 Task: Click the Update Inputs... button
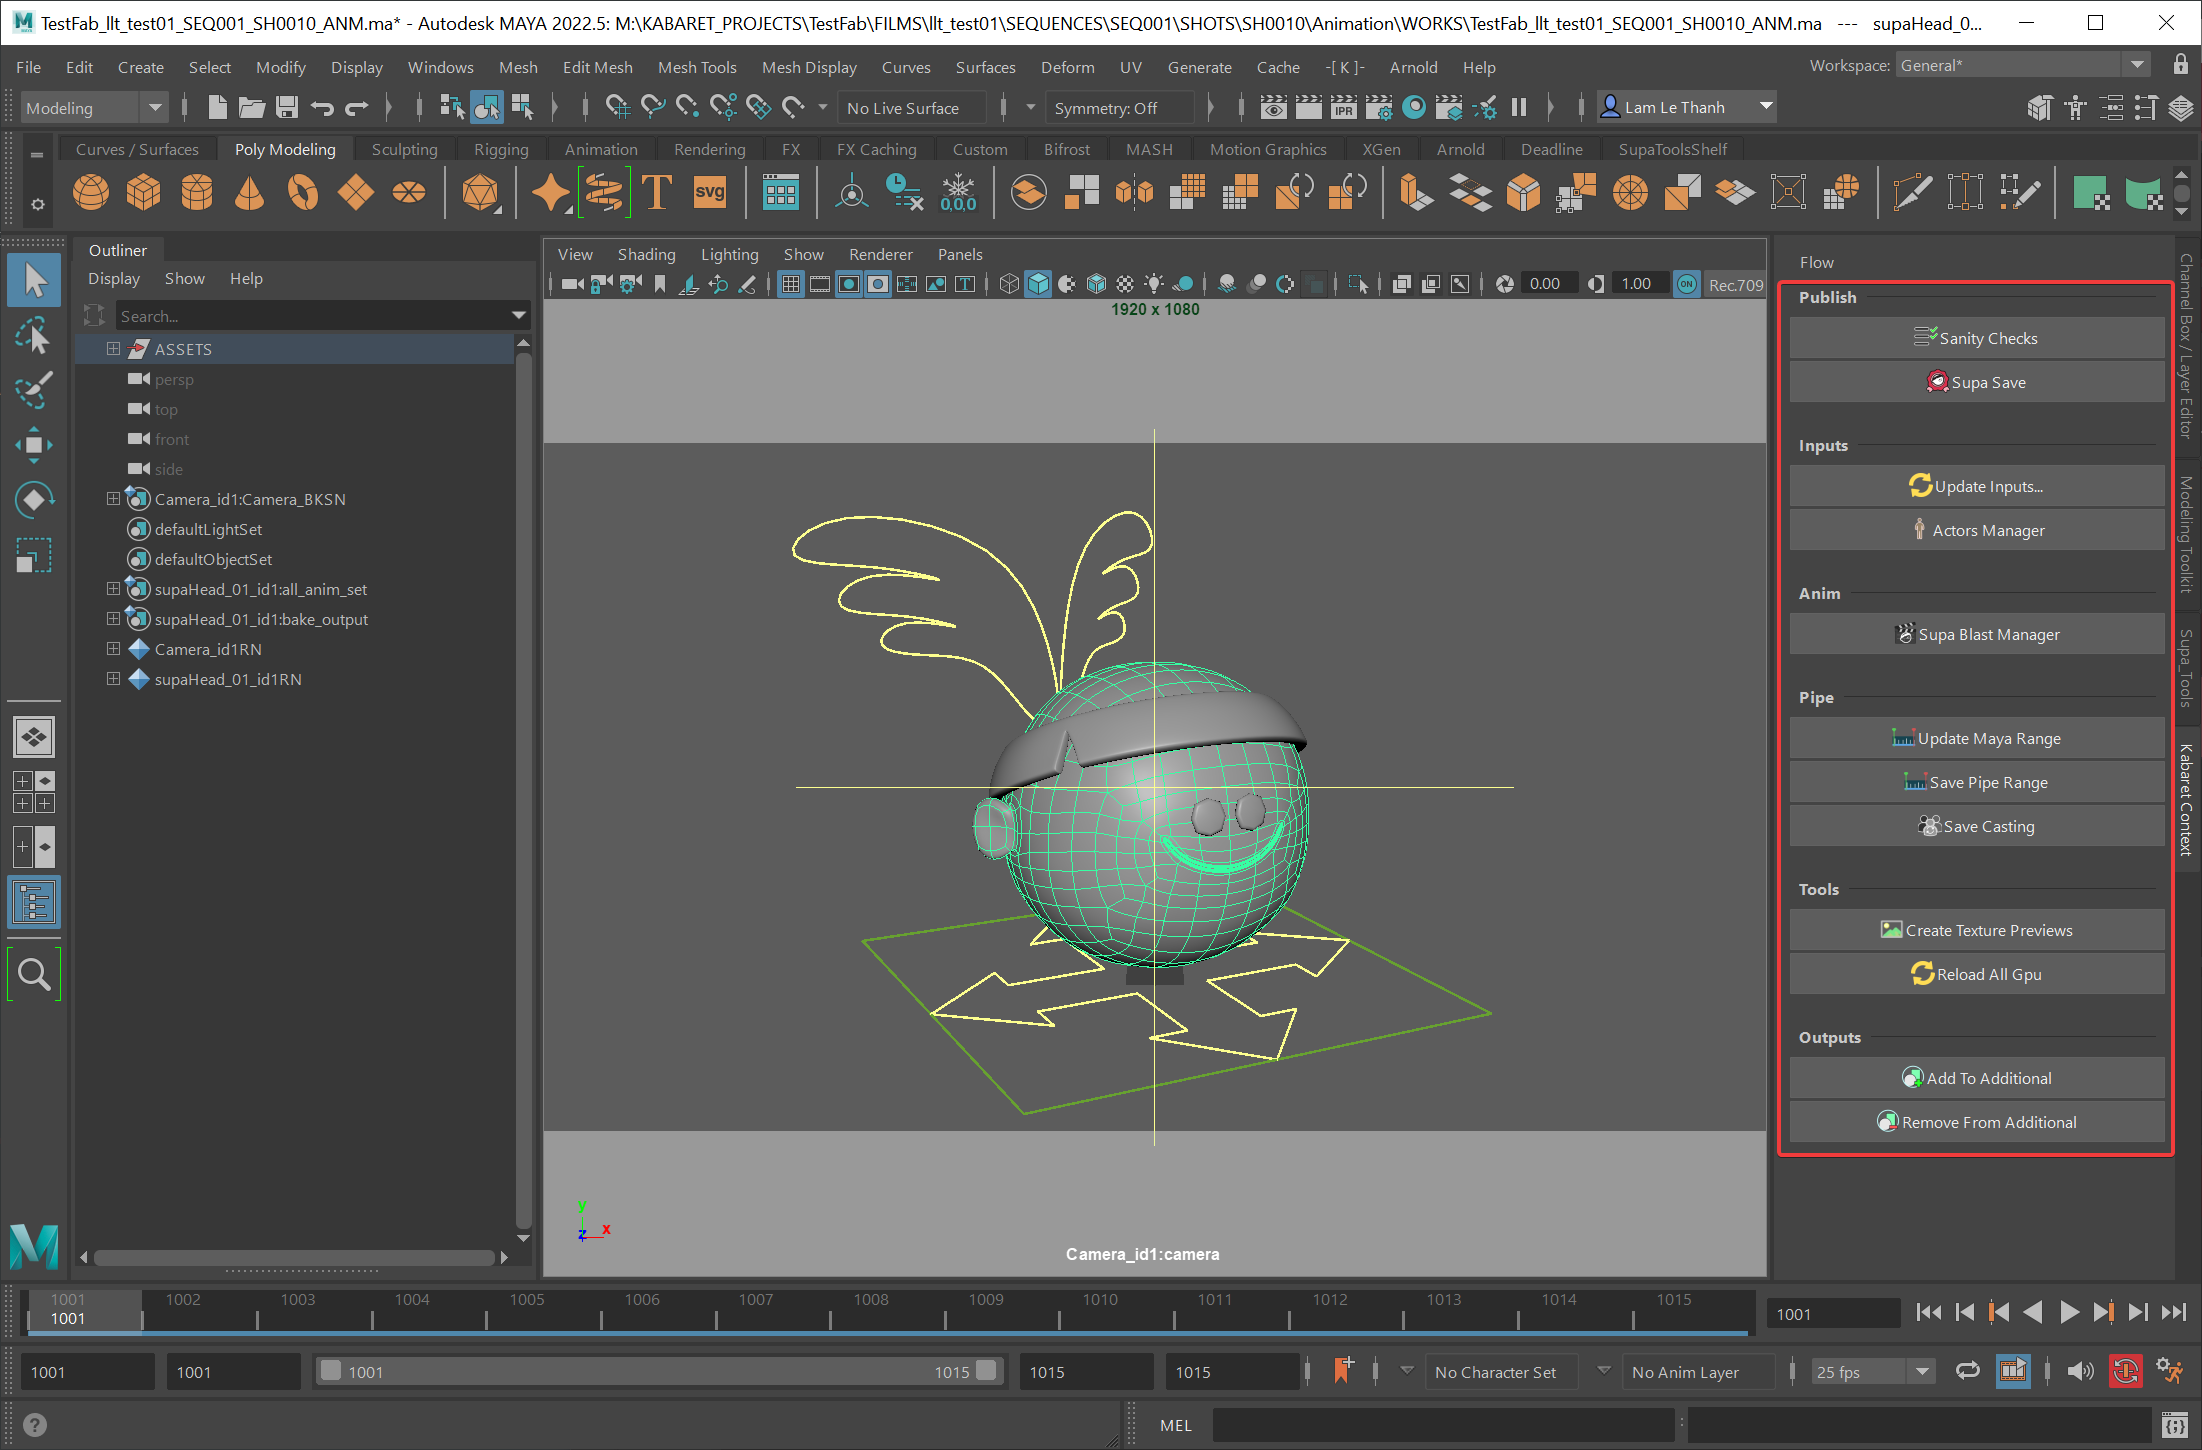[1976, 486]
